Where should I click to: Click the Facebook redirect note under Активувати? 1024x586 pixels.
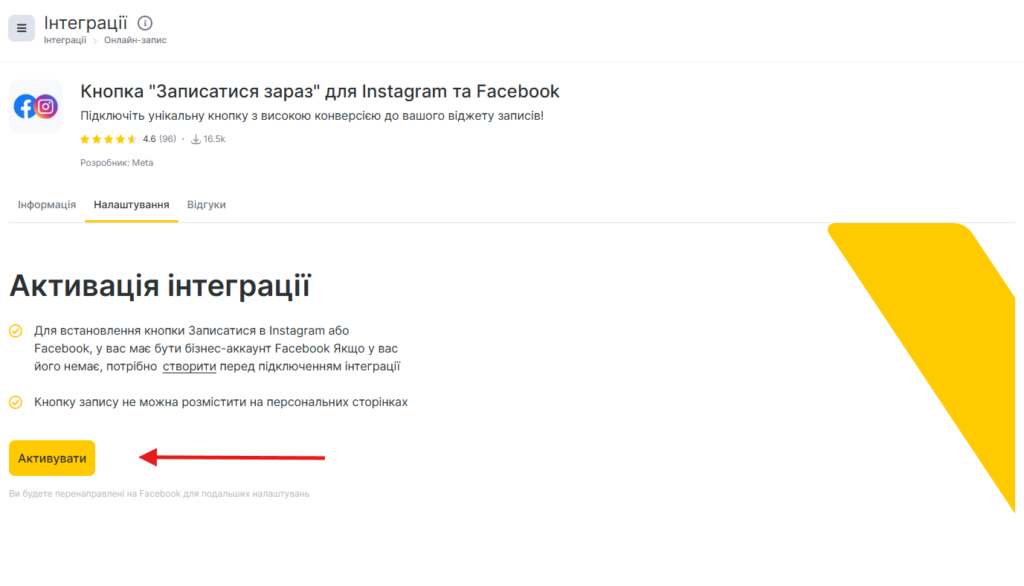[159, 494]
